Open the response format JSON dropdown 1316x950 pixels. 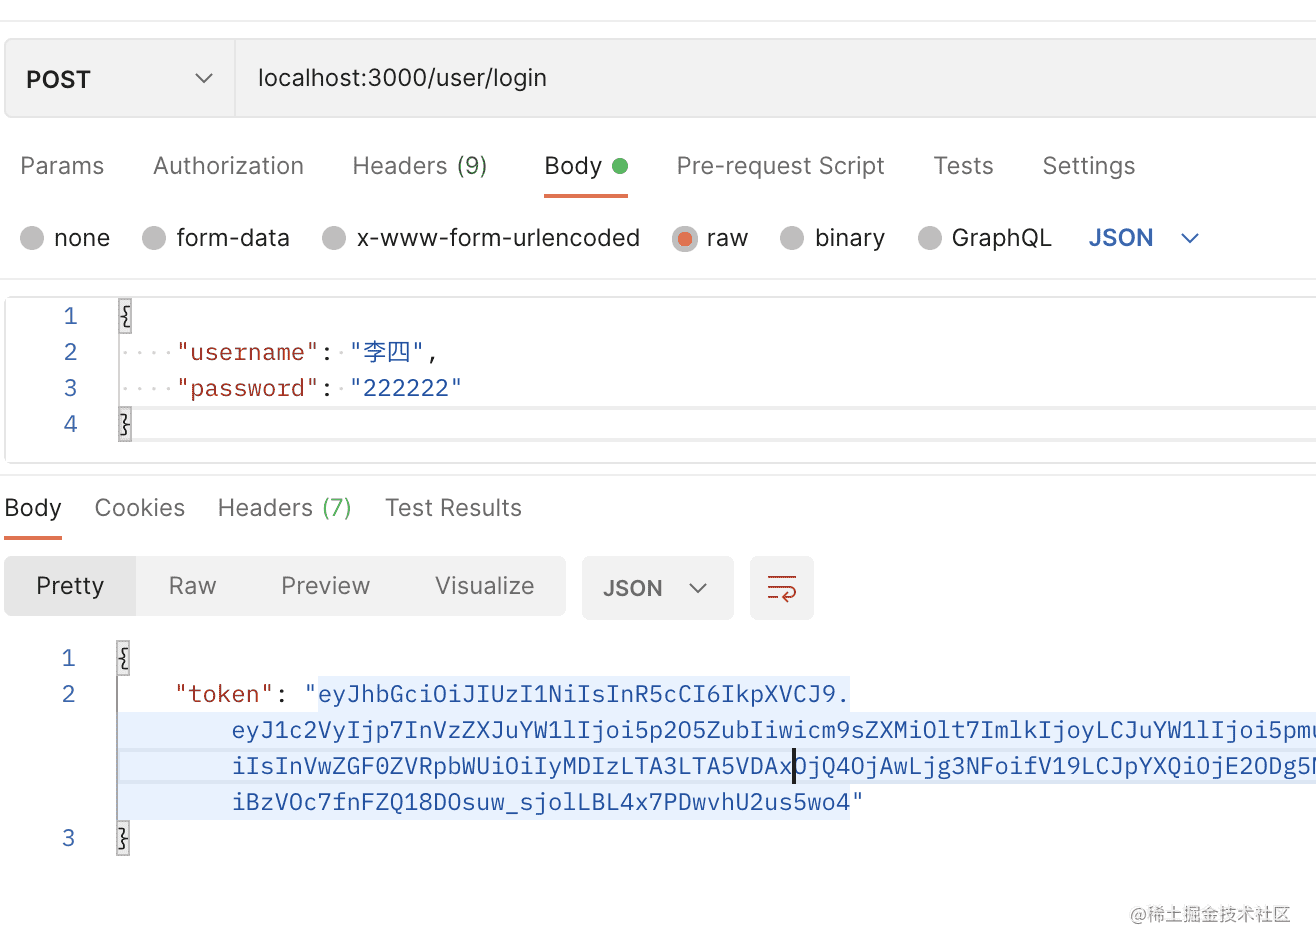pyautogui.click(x=657, y=588)
